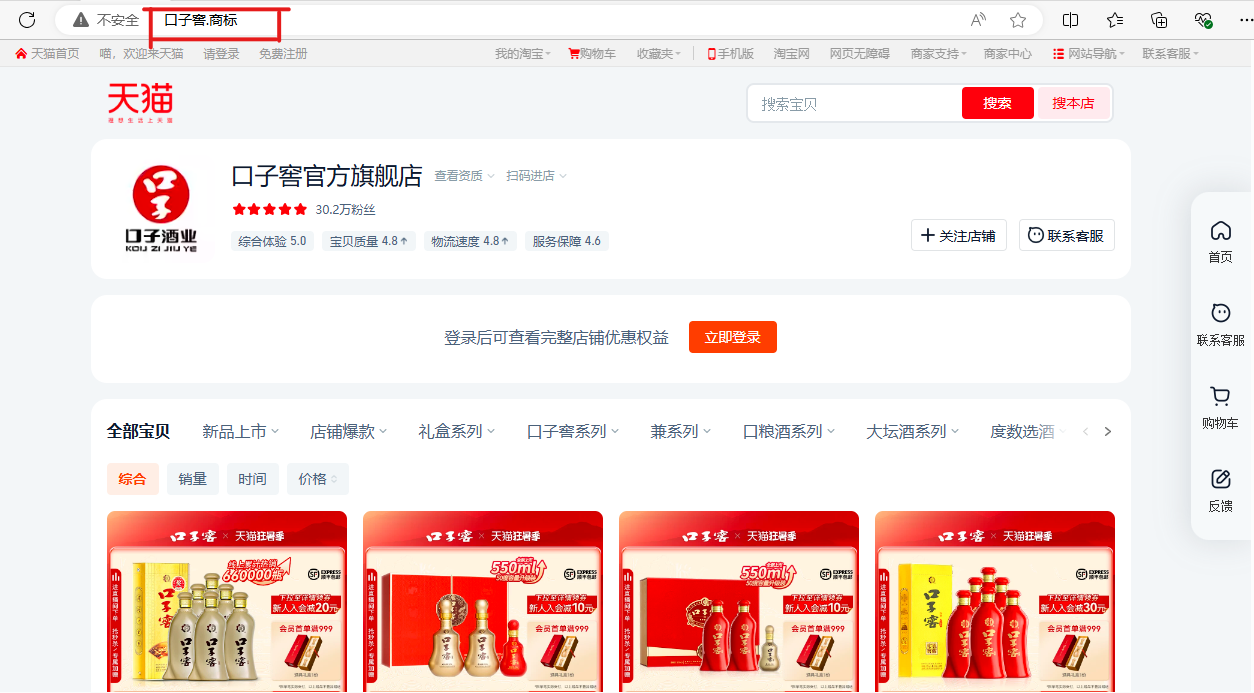The image size is (1254, 693).
Task: Open the browser collections icon
Action: (x=1159, y=20)
